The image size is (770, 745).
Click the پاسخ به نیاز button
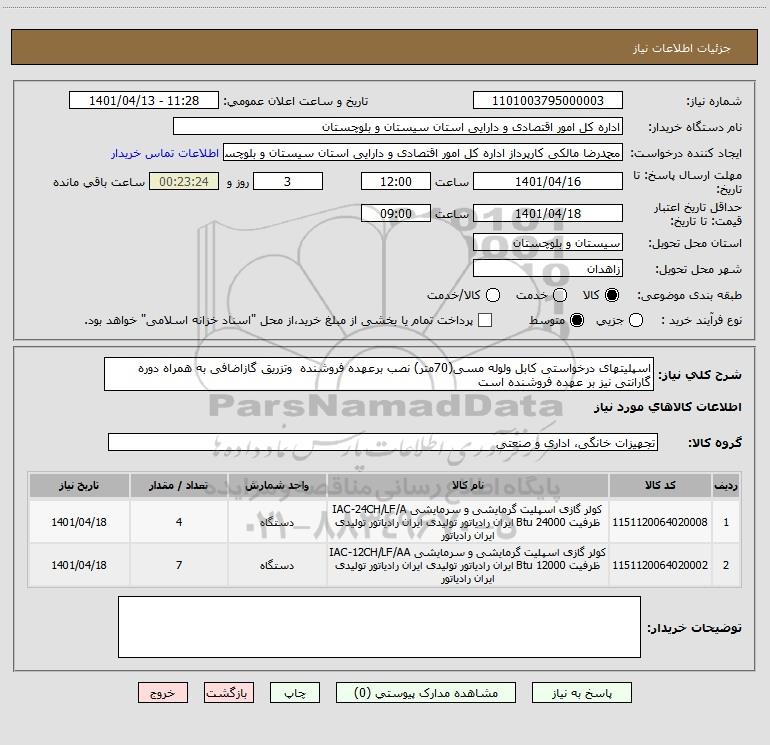[582, 692]
